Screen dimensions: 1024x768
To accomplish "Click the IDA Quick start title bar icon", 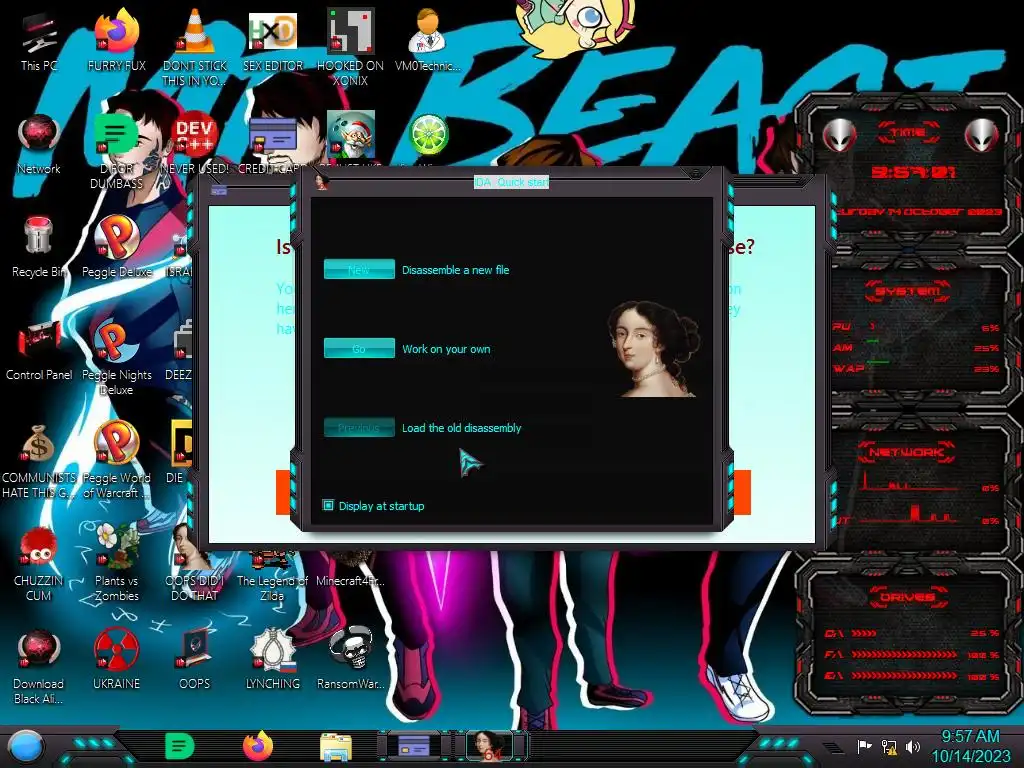I will click(321, 182).
